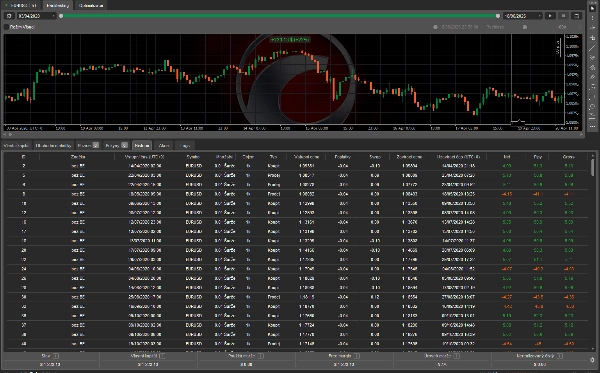
Task: Open the Logy tab
Action: tap(185, 145)
